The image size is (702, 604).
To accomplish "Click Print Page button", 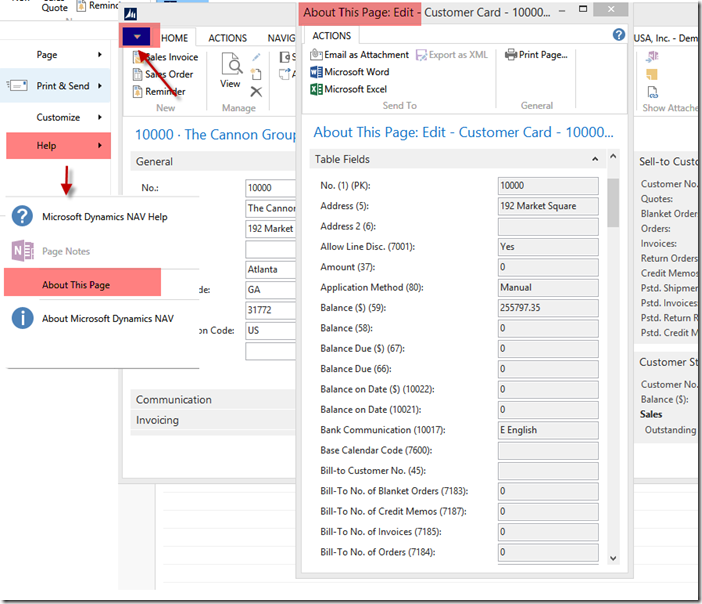I will point(536,55).
